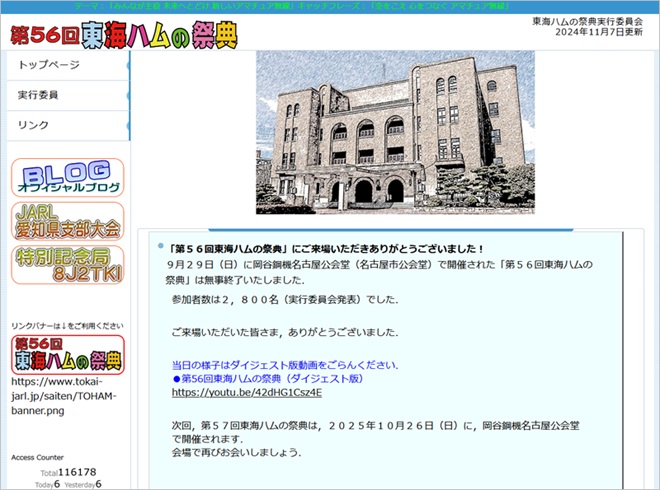660x490 pixels.
Task: Click the 参加者数は２，８００名 line
Action: 285,300
